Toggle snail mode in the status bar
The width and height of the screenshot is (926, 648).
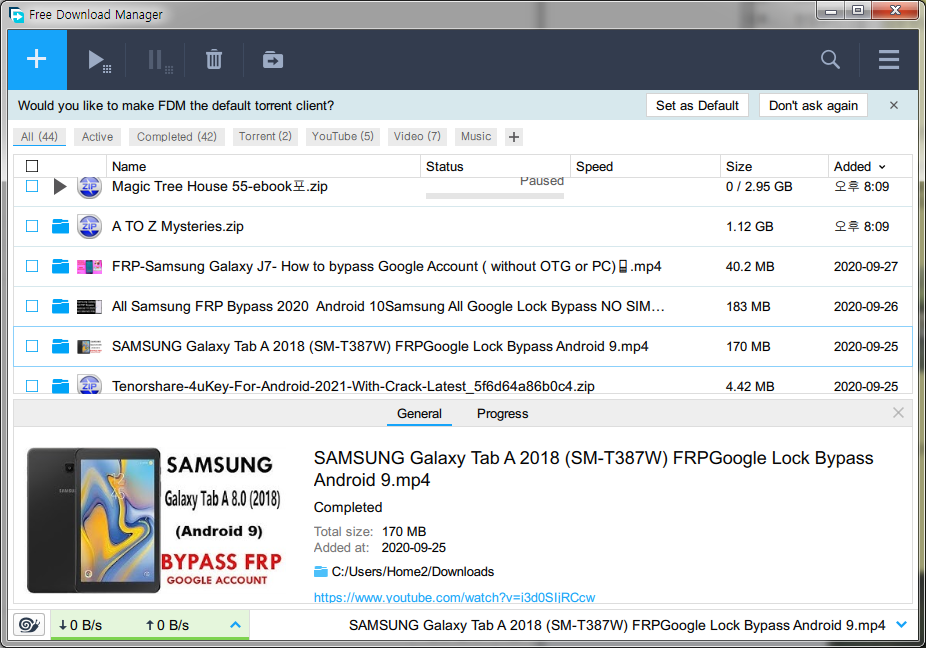tap(30, 624)
